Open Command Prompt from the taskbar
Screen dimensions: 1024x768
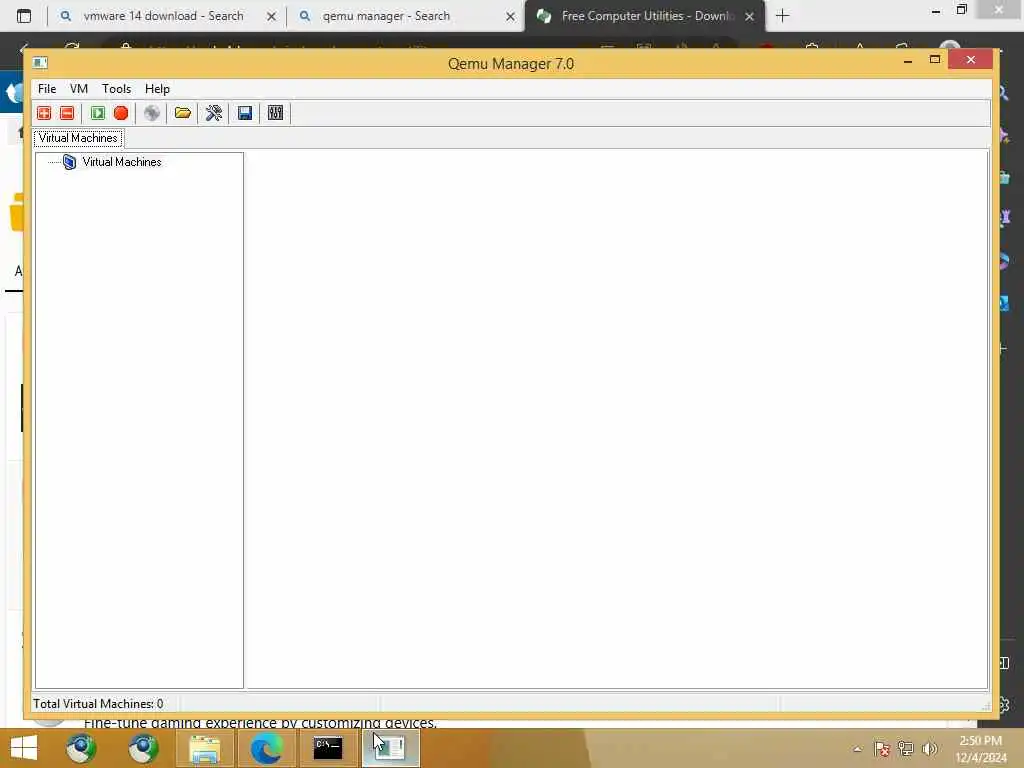coord(328,748)
